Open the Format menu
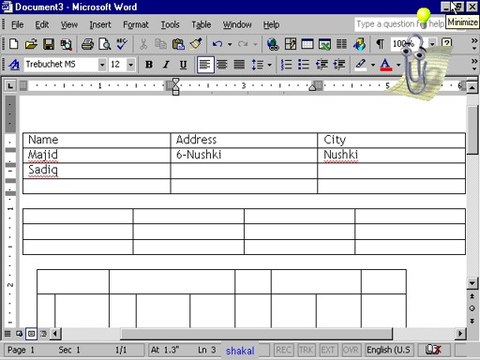 [136, 25]
